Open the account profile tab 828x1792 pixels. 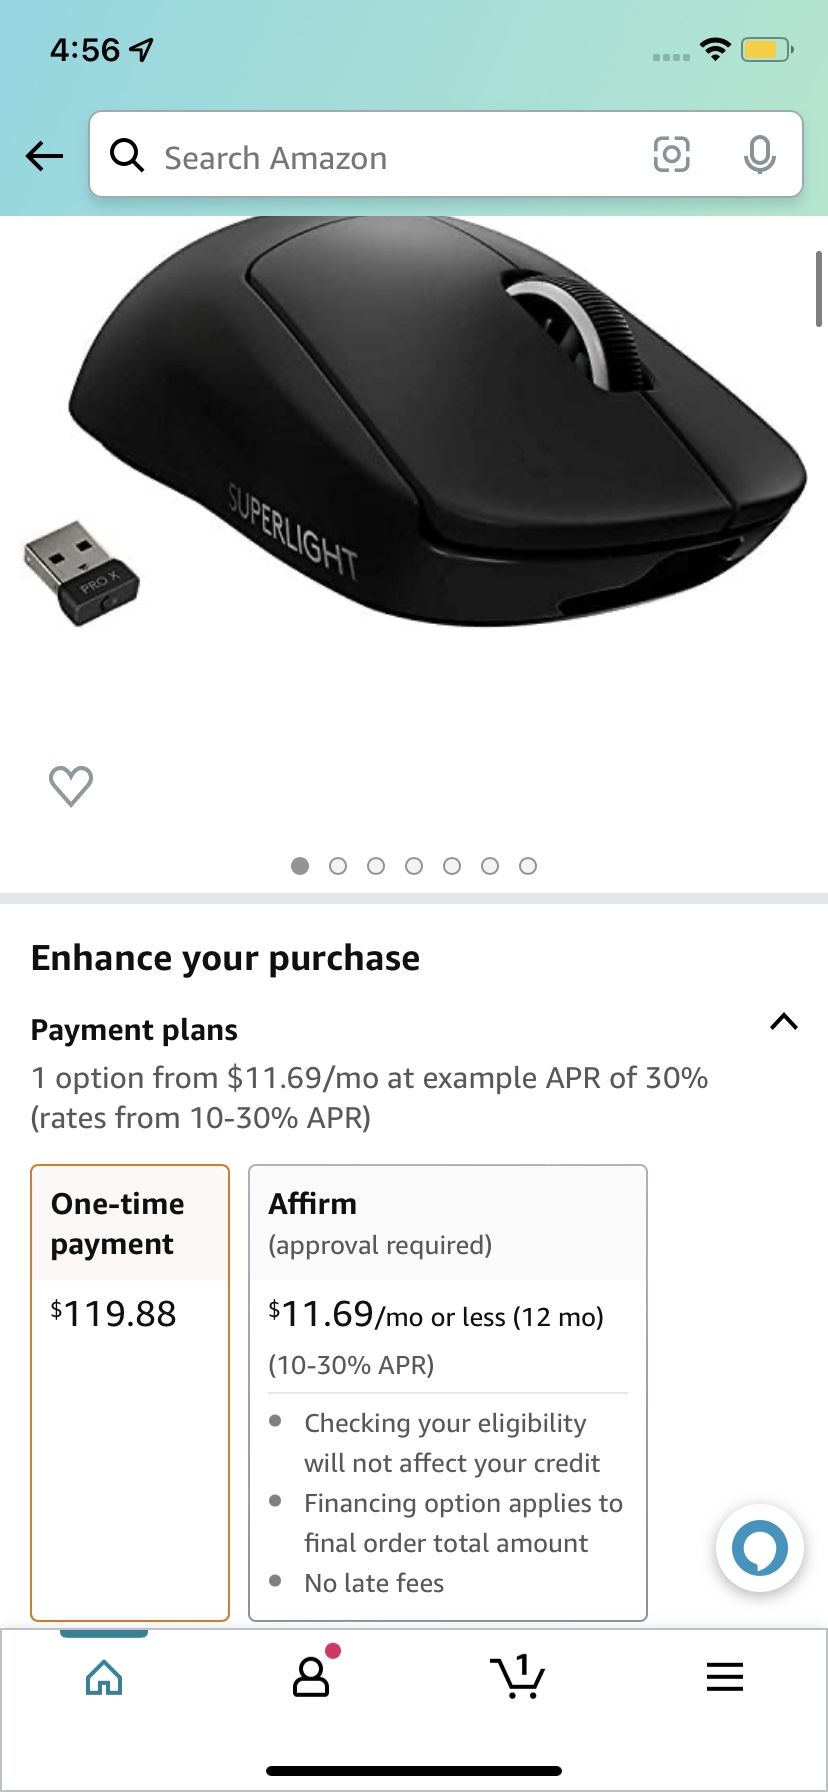[x=311, y=1677]
